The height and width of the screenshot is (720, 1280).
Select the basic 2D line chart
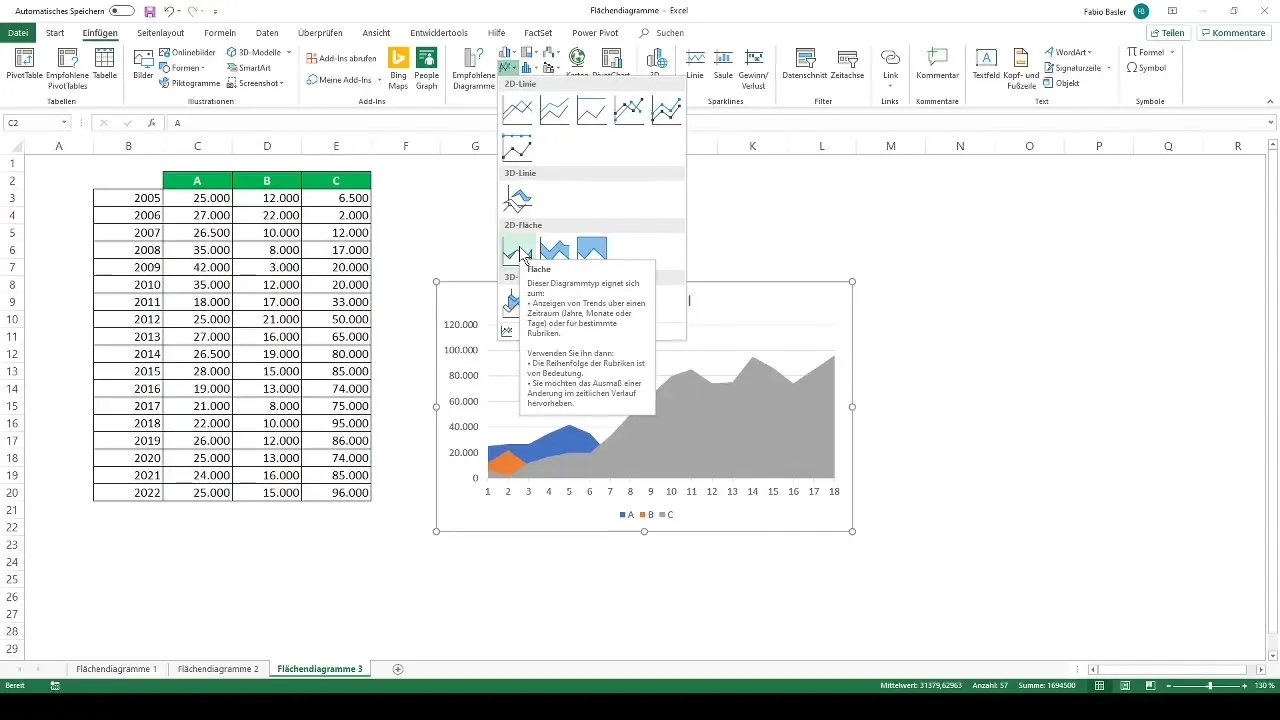(517, 110)
